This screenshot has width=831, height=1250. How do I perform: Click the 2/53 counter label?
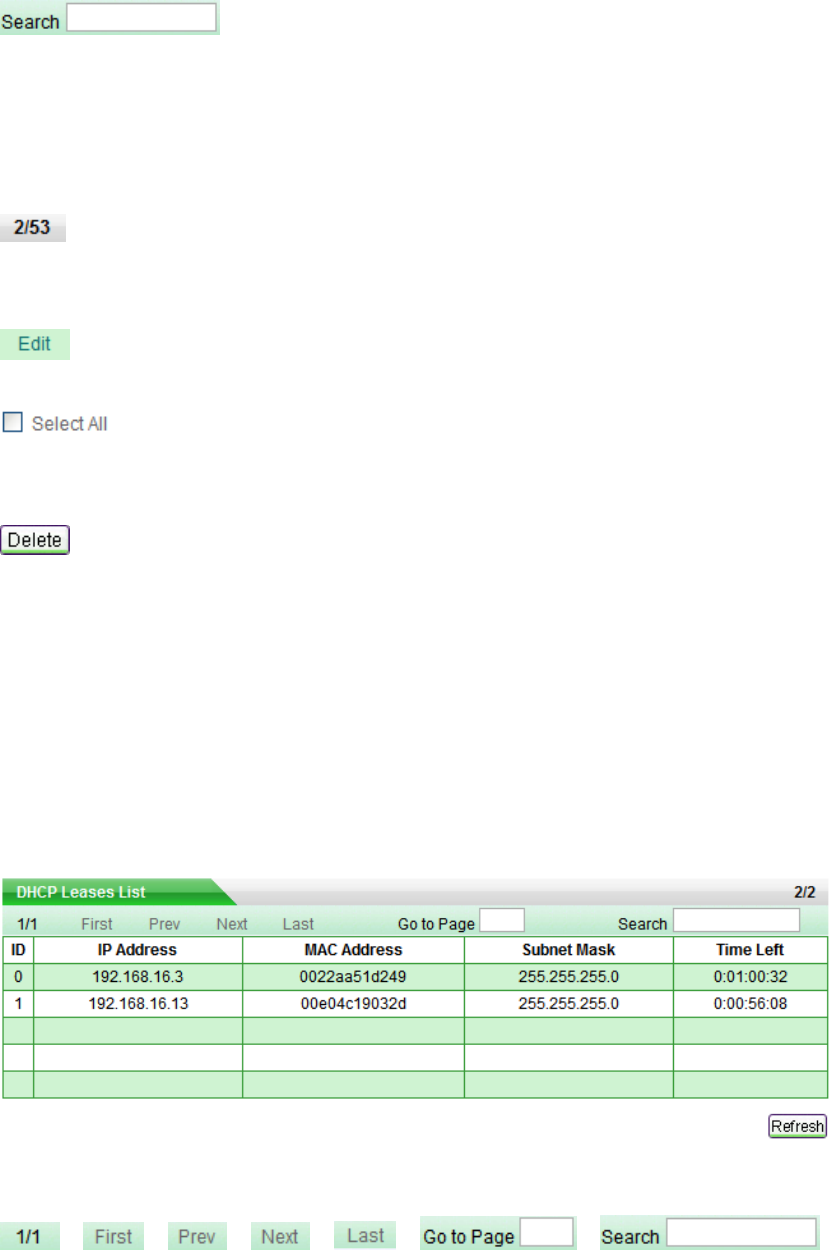pyautogui.click(x=33, y=228)
